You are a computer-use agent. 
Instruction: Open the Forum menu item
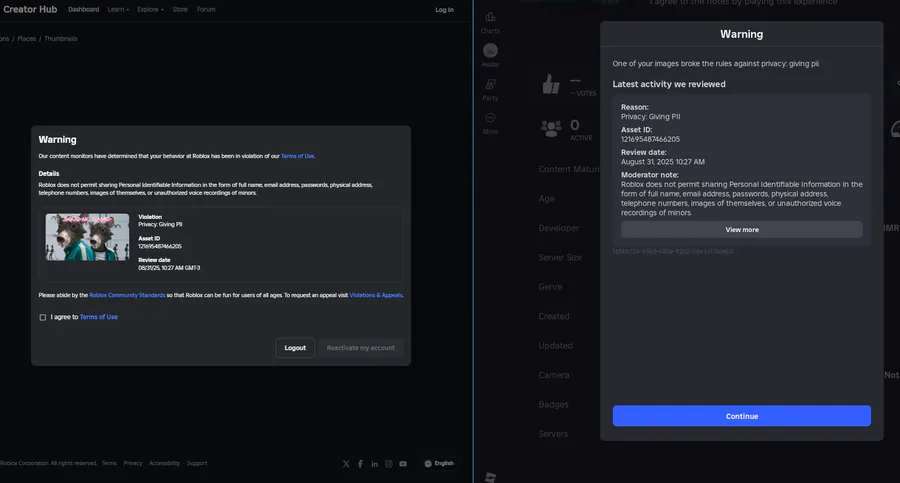pyautogui.click(x=206, y=9)
